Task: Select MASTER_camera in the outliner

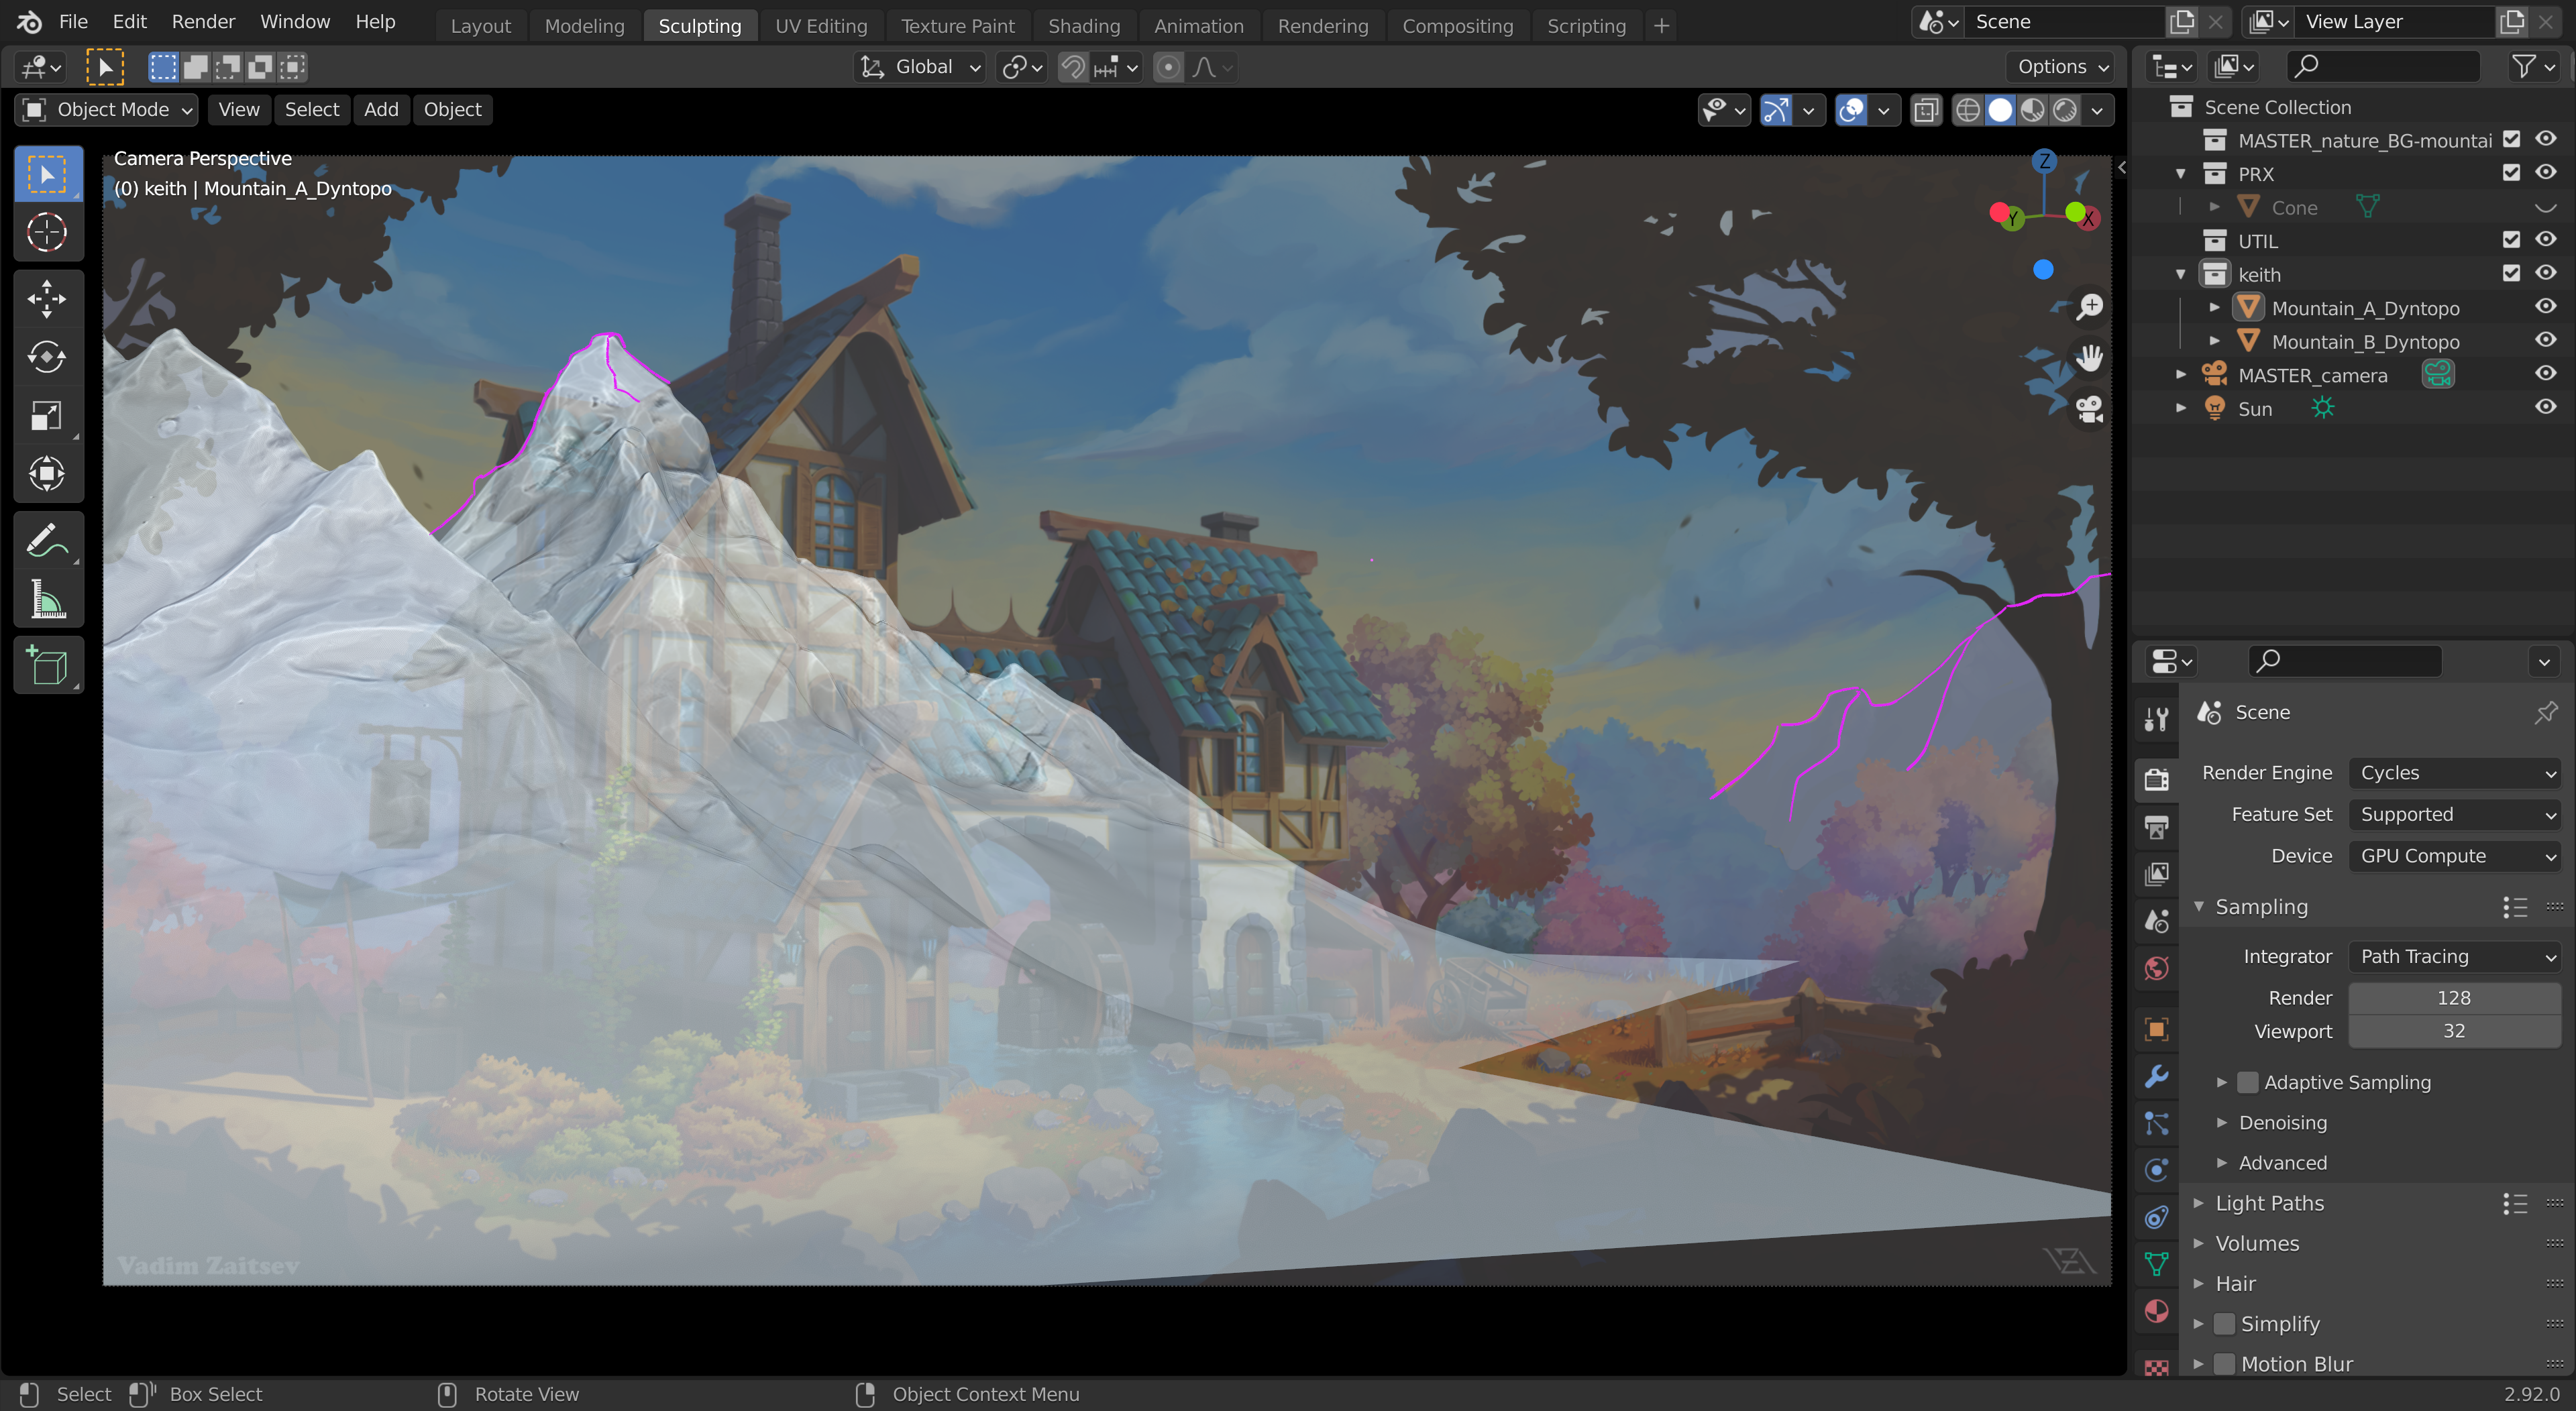Action: 2312,375
